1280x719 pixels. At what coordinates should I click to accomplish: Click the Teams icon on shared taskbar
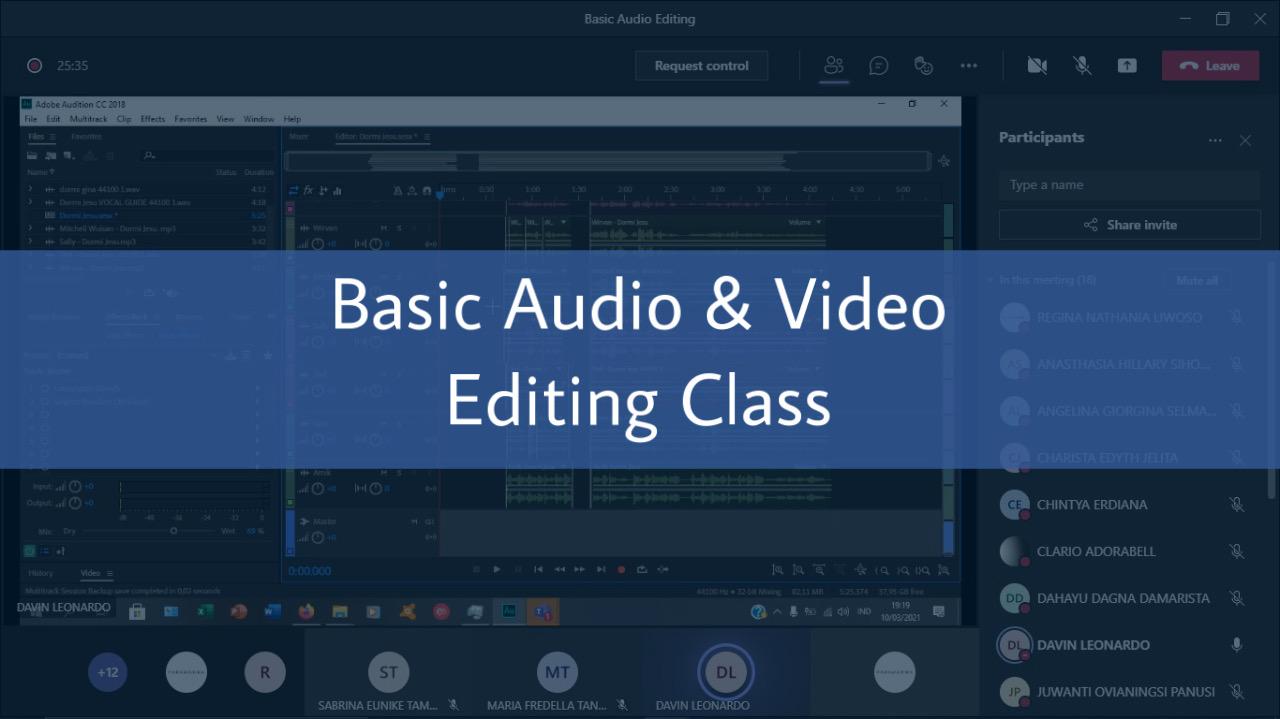click(543, 611)
